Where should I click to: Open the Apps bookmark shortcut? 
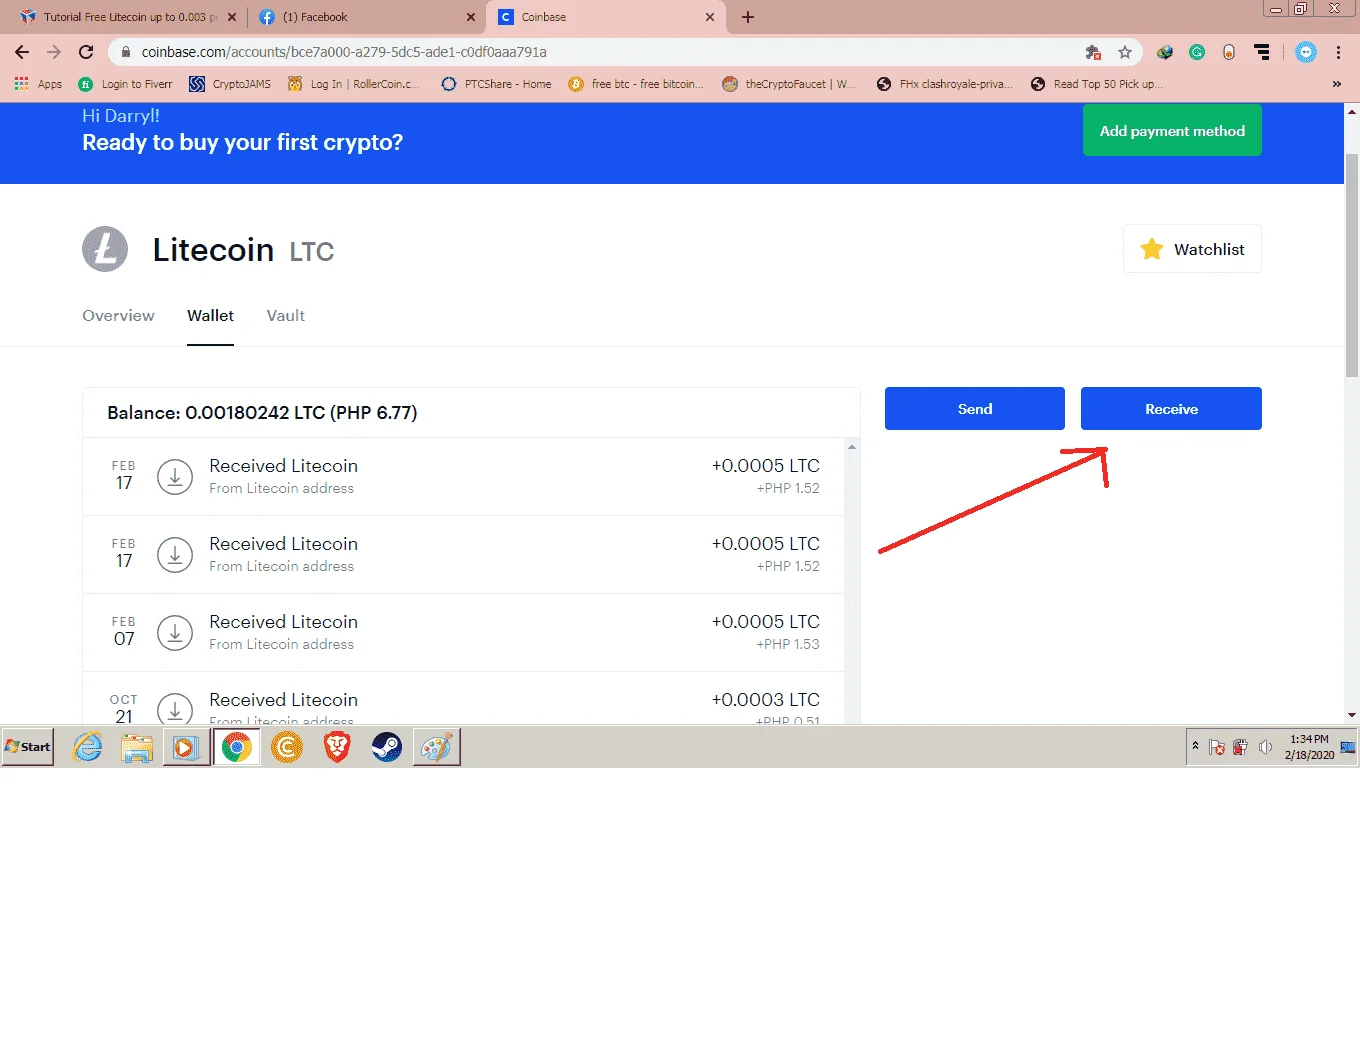coord(38,84)
